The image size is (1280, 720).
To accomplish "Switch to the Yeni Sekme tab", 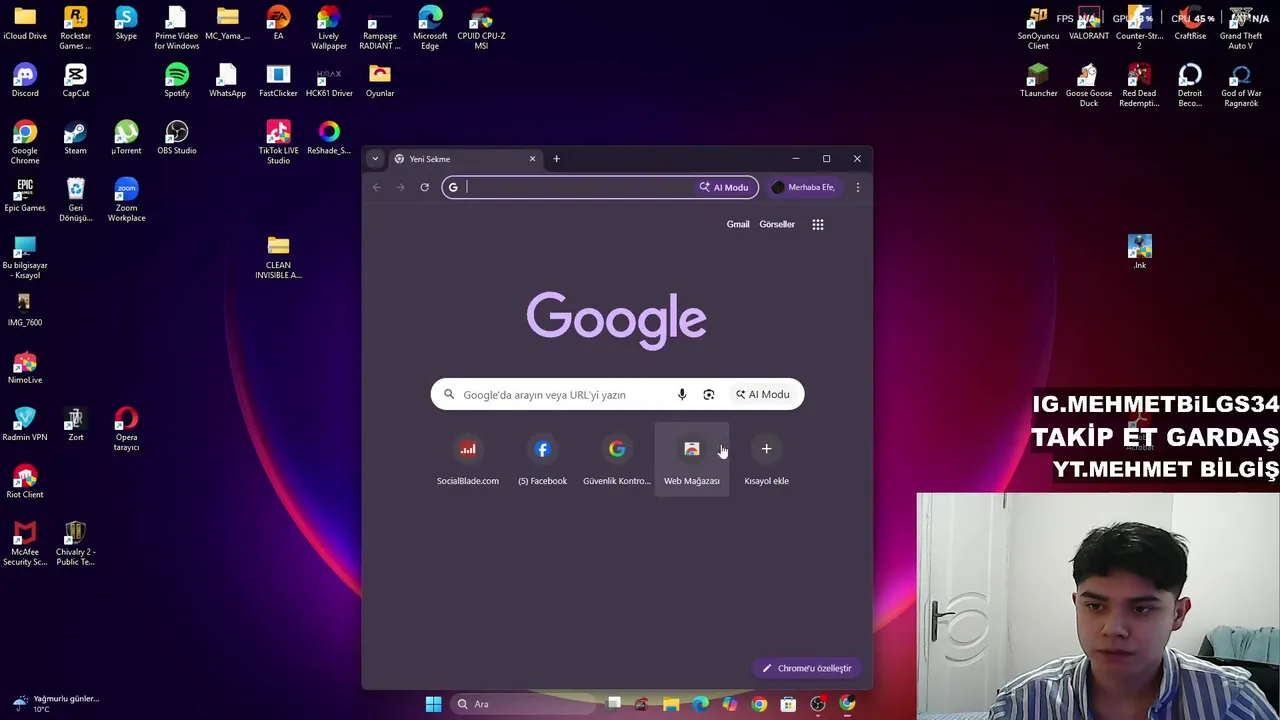I will (465, 159).
